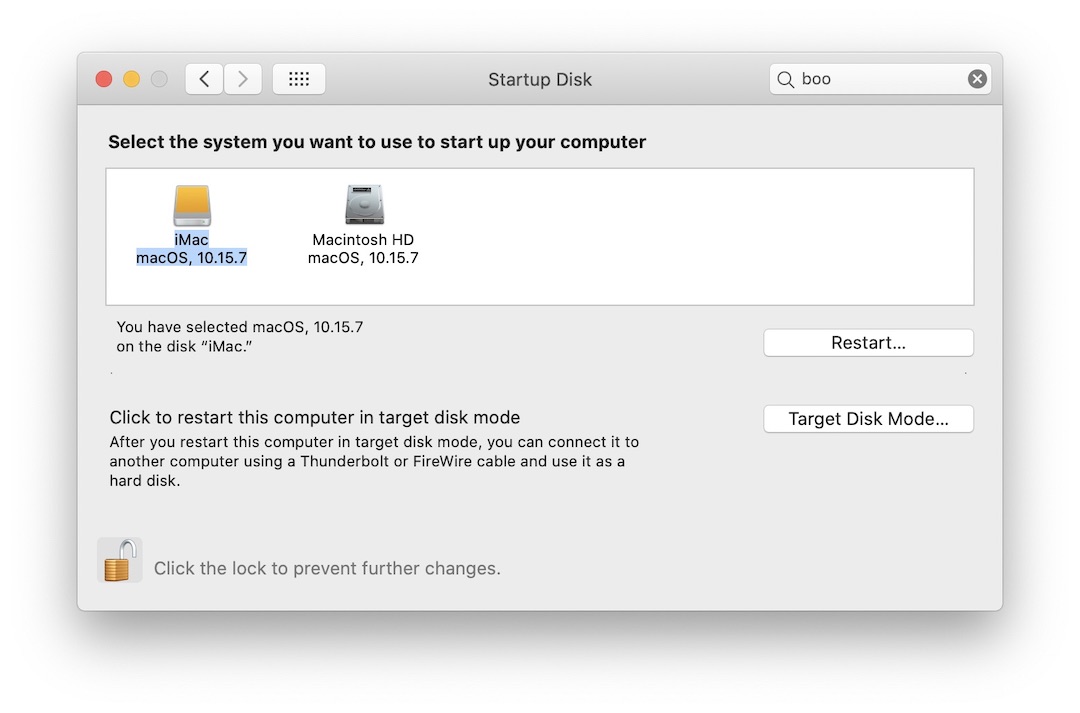Click "Click to restart this computer in target disk mode" heading
Viewport: 1080px width, 713px height.
(315, 417)
